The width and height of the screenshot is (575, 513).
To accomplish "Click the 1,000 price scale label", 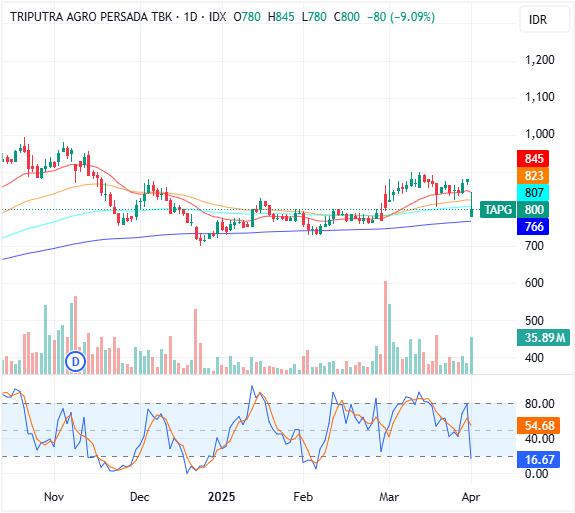I will (540, 134).
